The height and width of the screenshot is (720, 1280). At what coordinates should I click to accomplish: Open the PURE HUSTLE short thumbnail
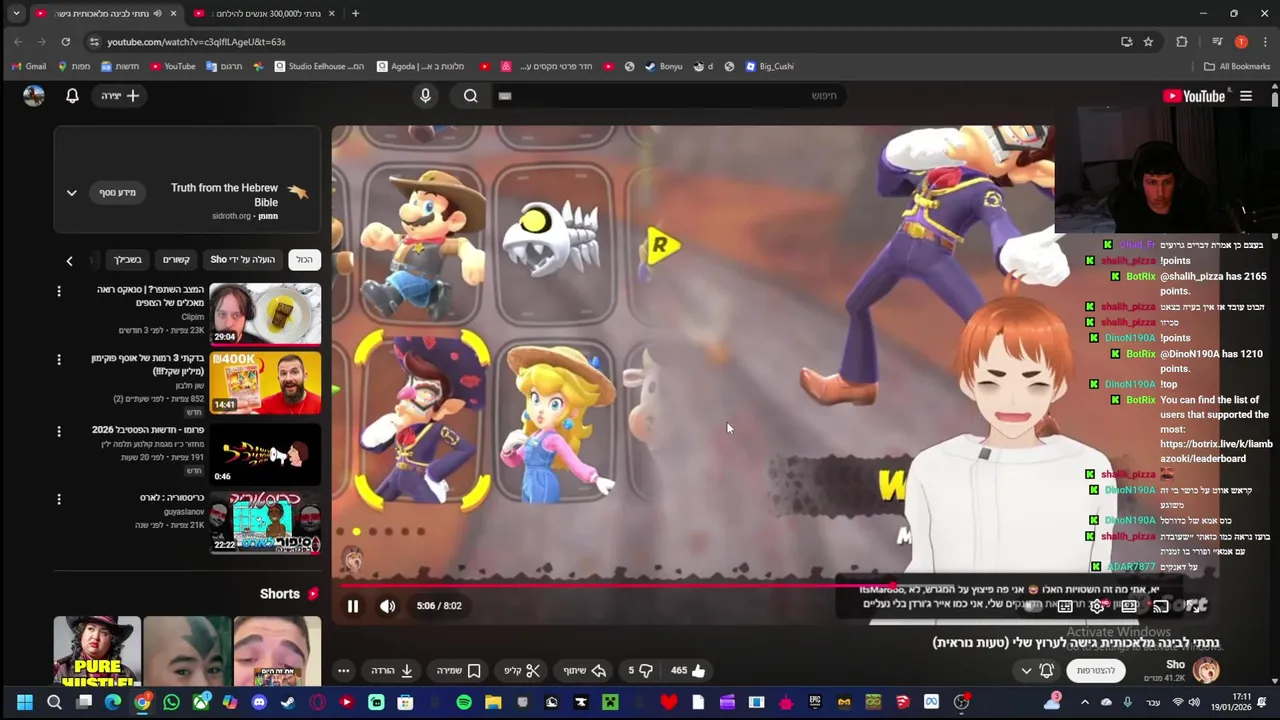(x=97, y=650)
